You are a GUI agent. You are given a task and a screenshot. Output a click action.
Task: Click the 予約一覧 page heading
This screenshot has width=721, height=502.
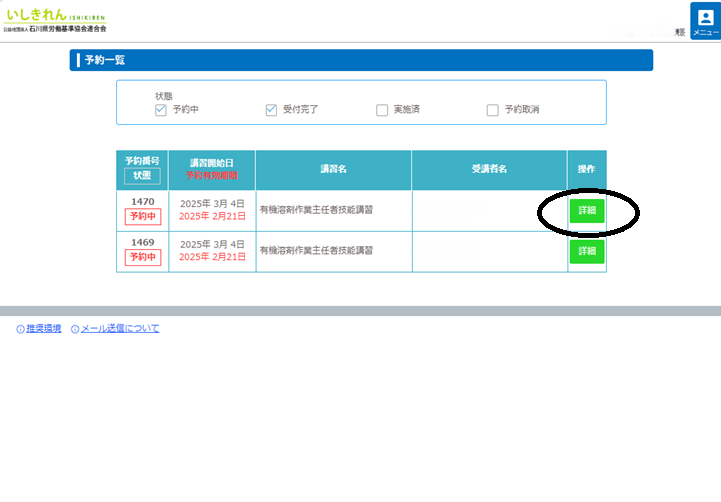pos(105,60)
